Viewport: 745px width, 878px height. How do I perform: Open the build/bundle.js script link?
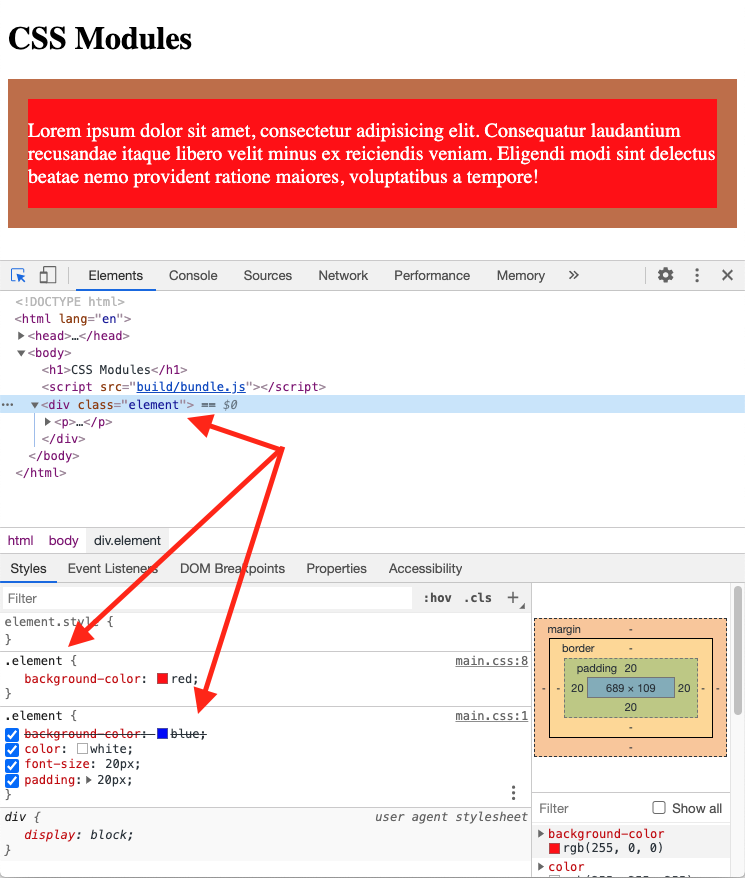[191, 386]
